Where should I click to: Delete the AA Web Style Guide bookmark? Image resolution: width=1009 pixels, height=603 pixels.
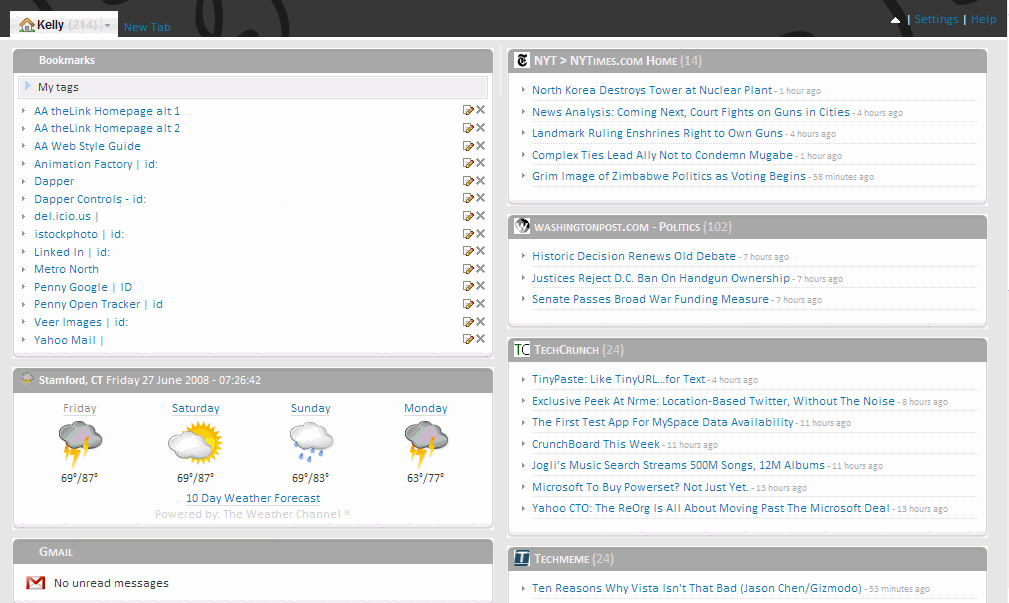481,145
